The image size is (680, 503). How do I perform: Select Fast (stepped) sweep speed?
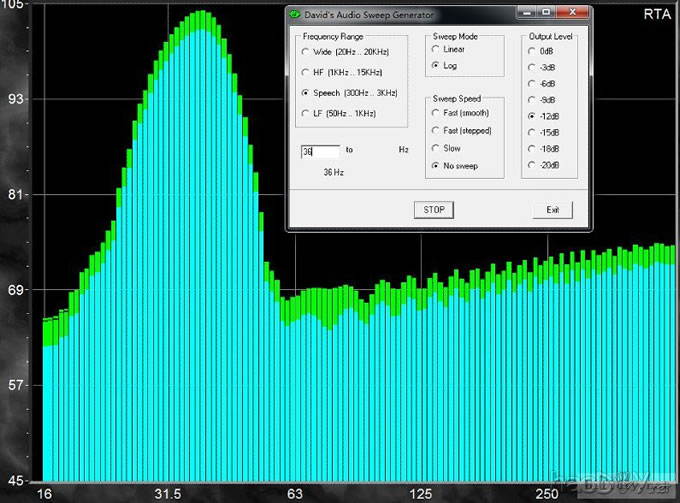pos(435,131)
